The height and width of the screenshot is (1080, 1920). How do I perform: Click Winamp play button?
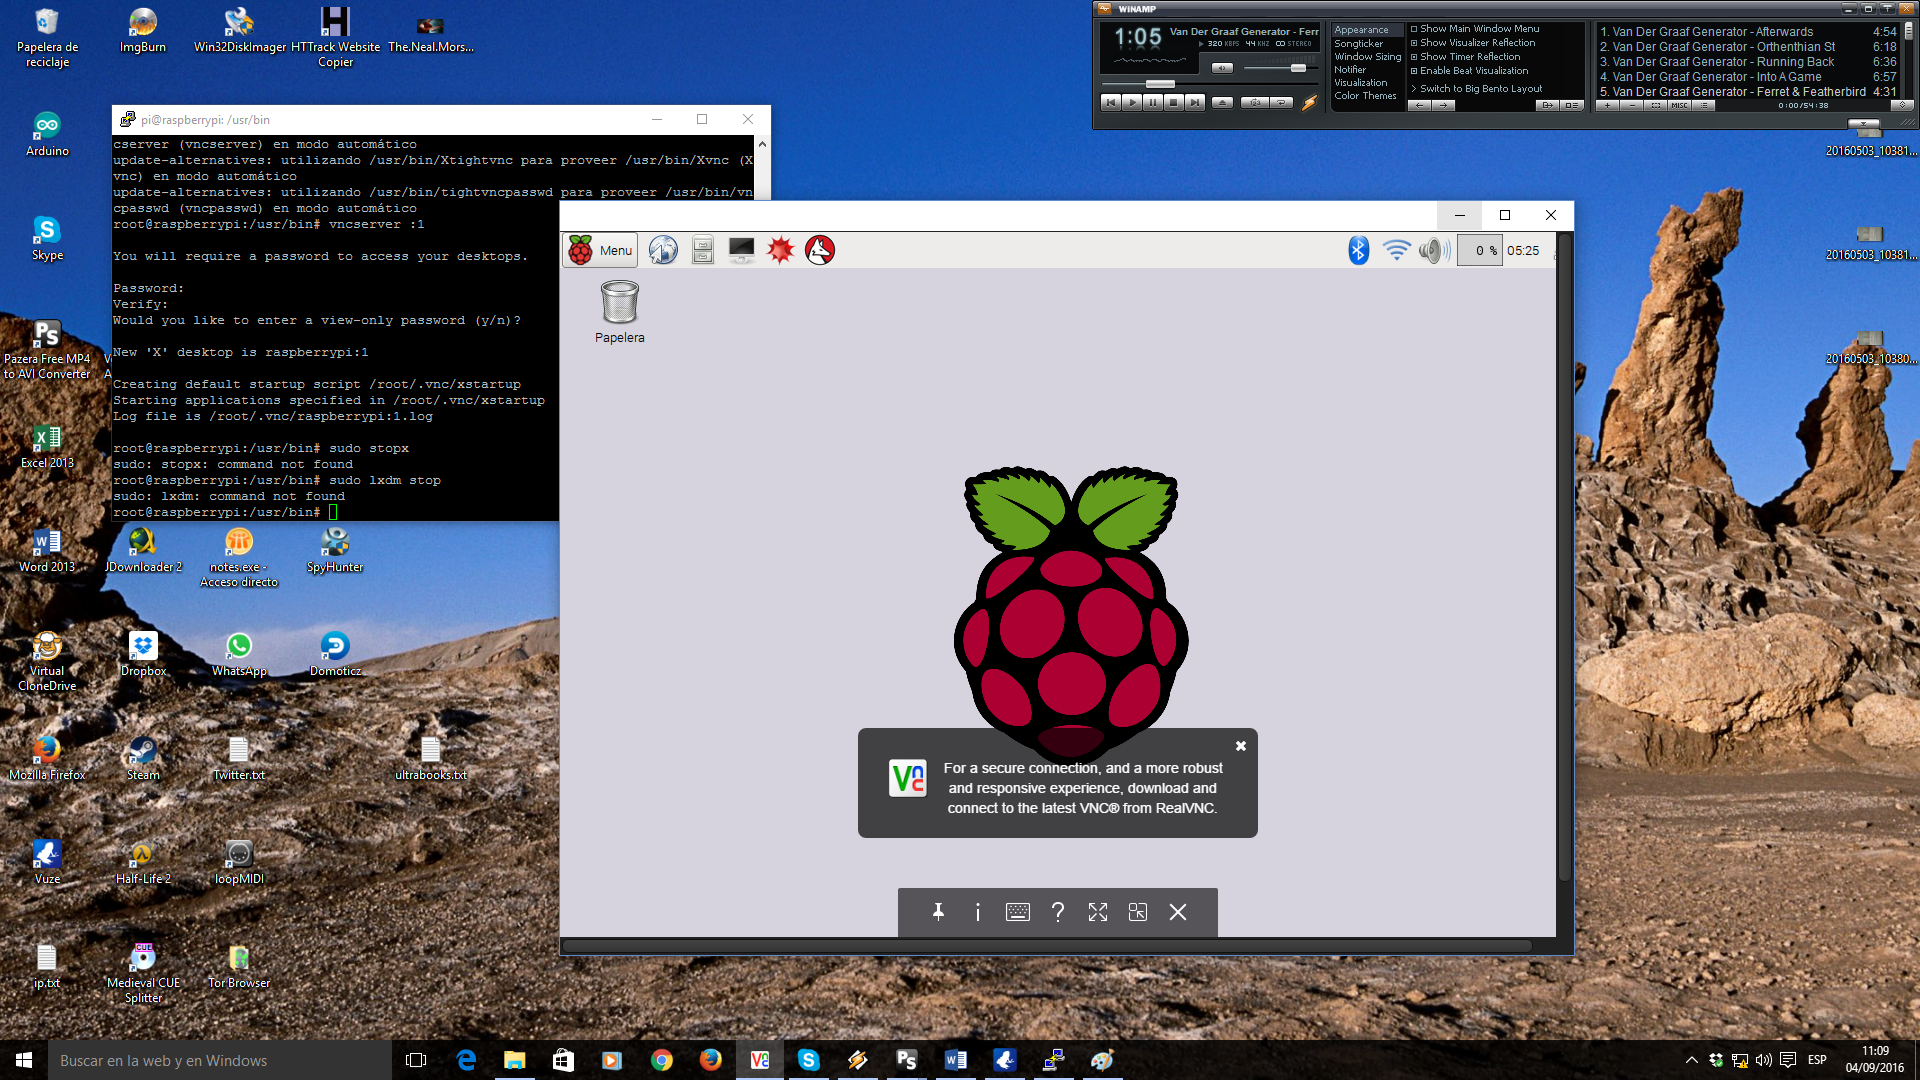click(x=1132, y=102)
